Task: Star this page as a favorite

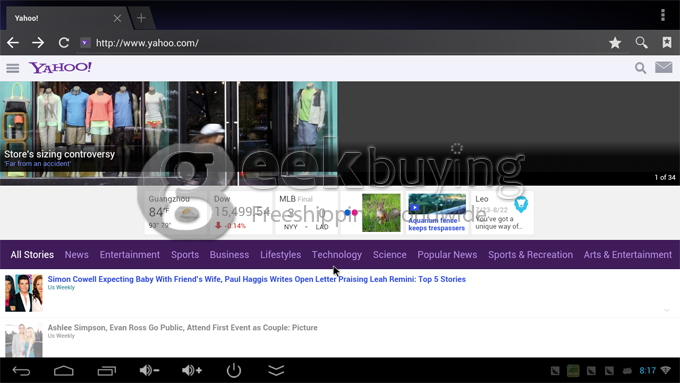Action: [615, 43]
